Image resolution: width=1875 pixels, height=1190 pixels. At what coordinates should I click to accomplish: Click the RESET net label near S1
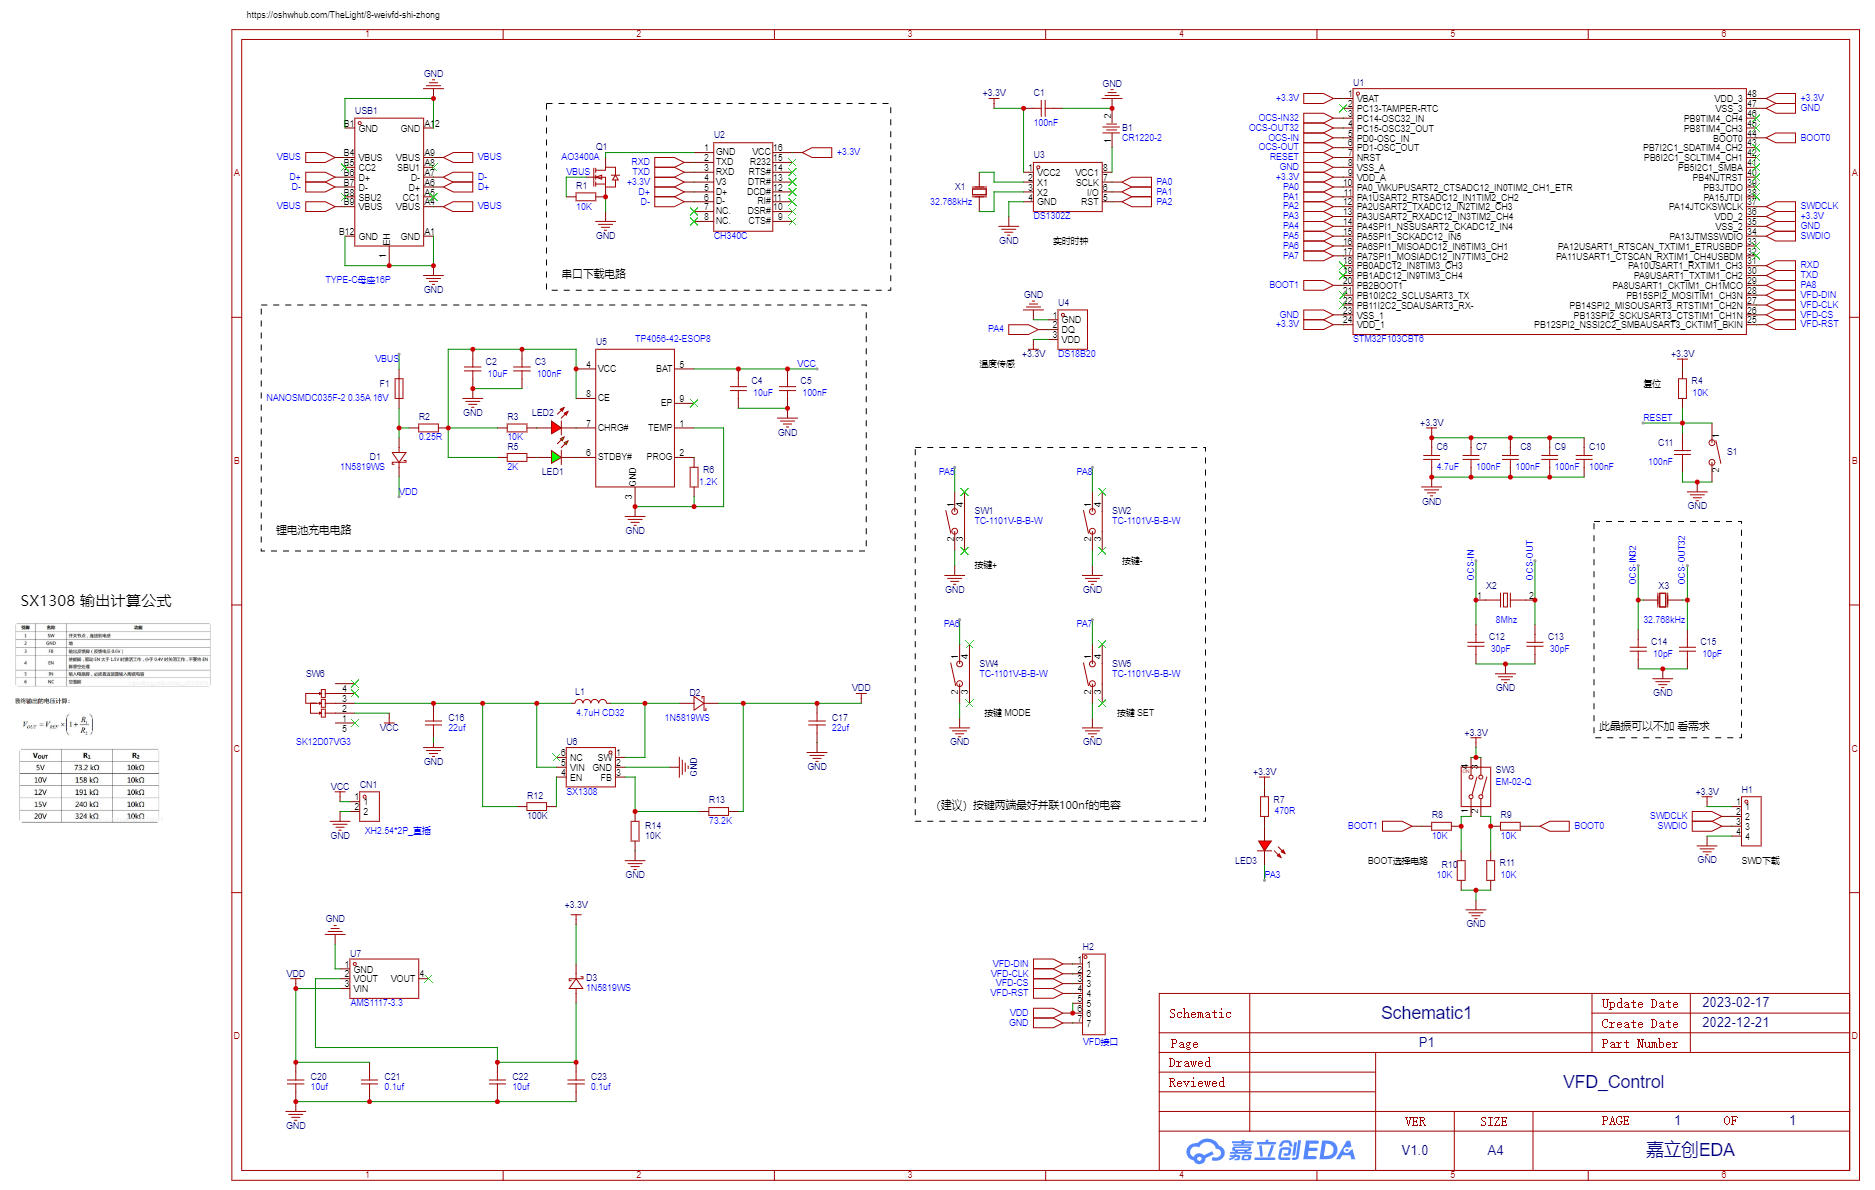[x=1657, y=418]
